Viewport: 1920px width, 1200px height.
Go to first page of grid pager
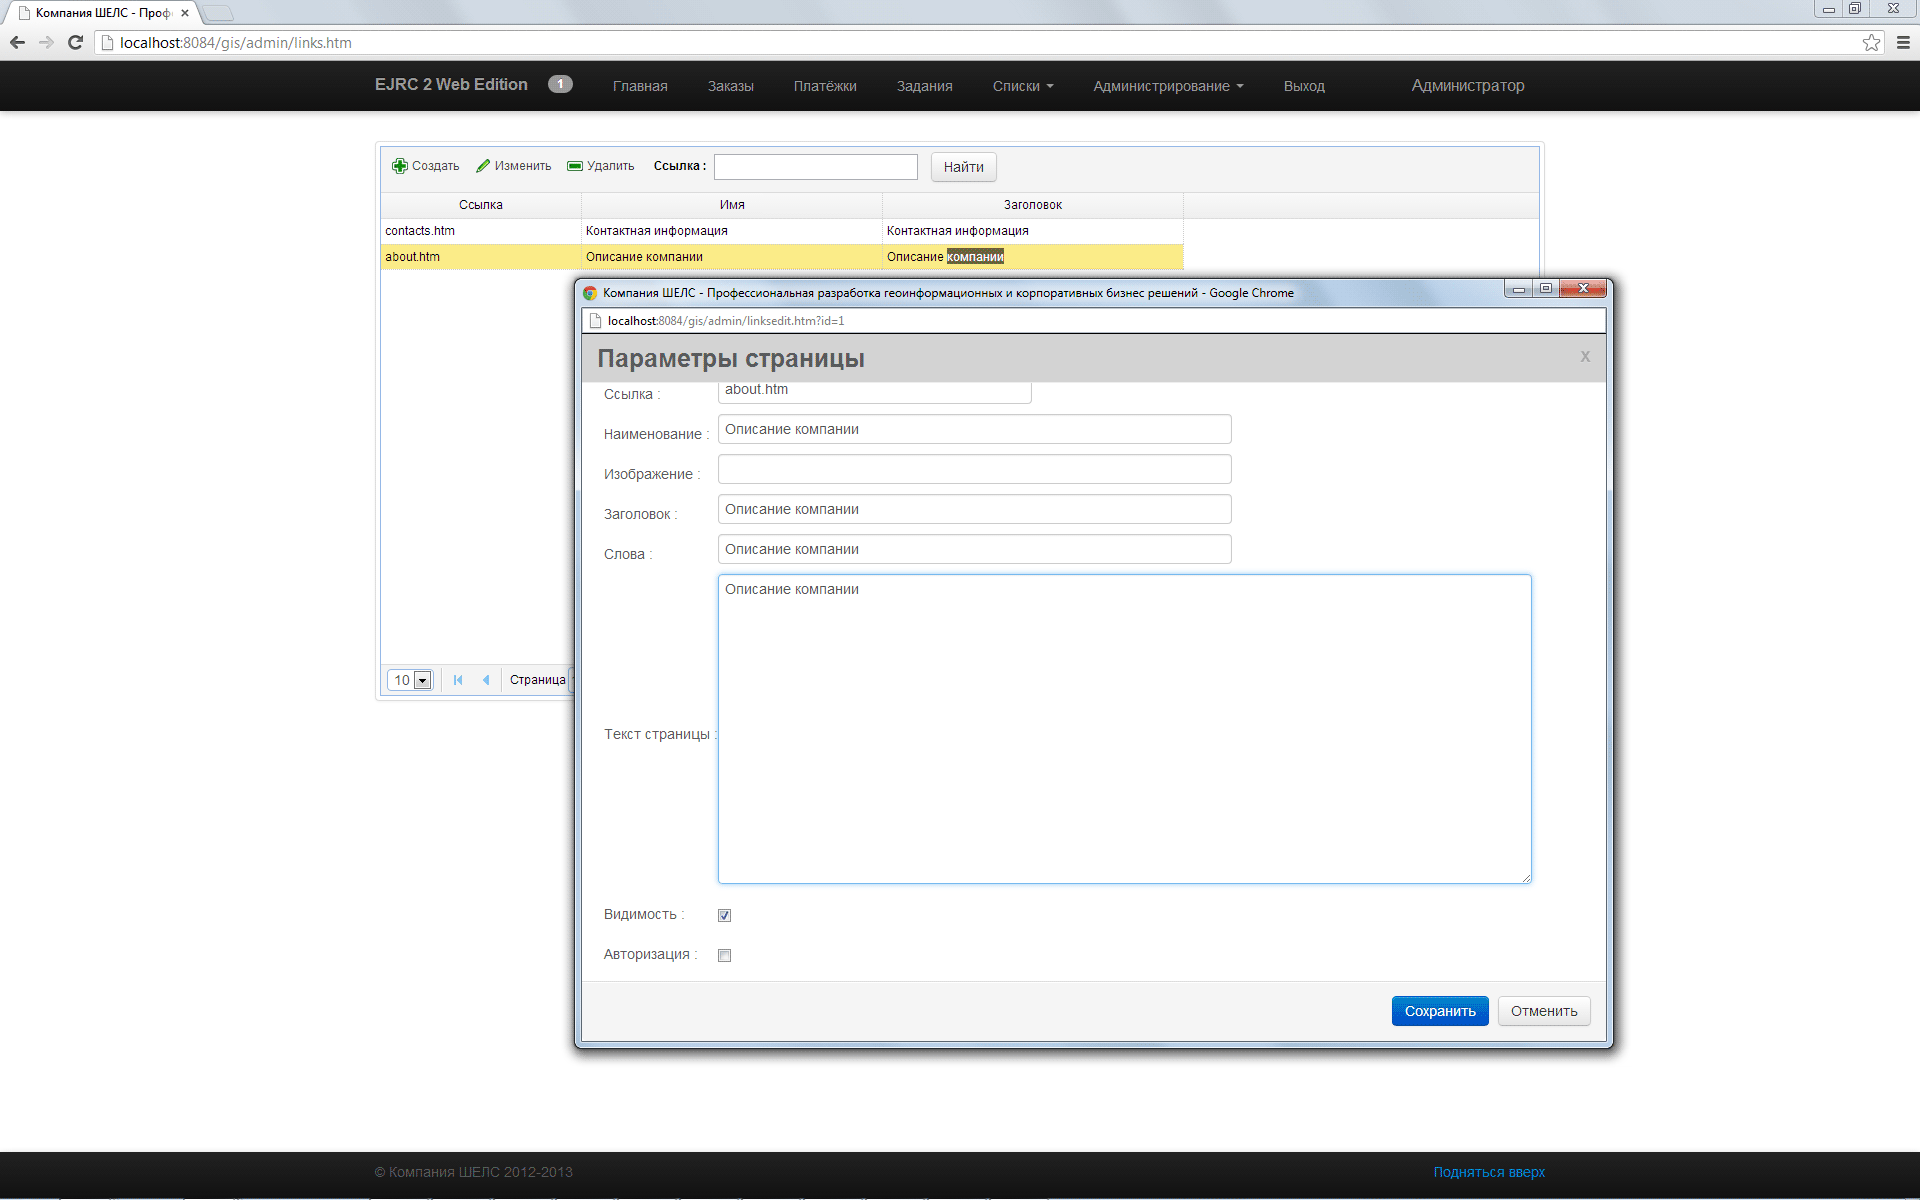click(x=458, y=680)
